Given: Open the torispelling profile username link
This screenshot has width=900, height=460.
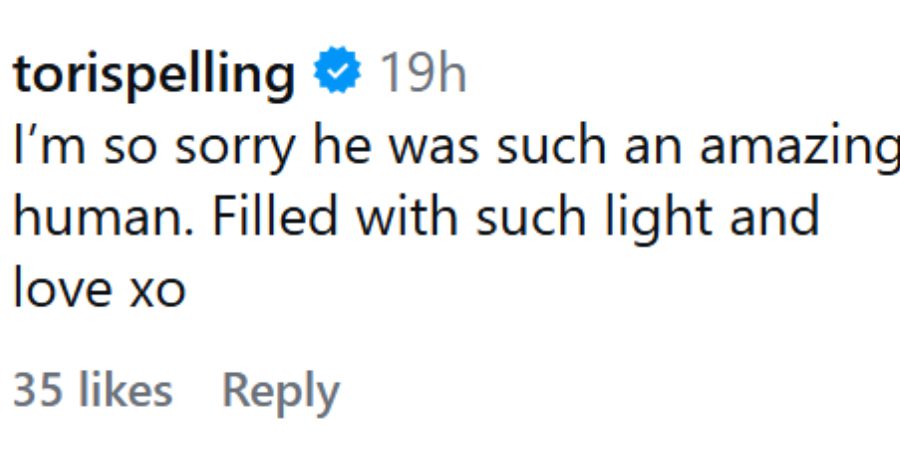Looking at the screenshot, I should click(153, 77).
